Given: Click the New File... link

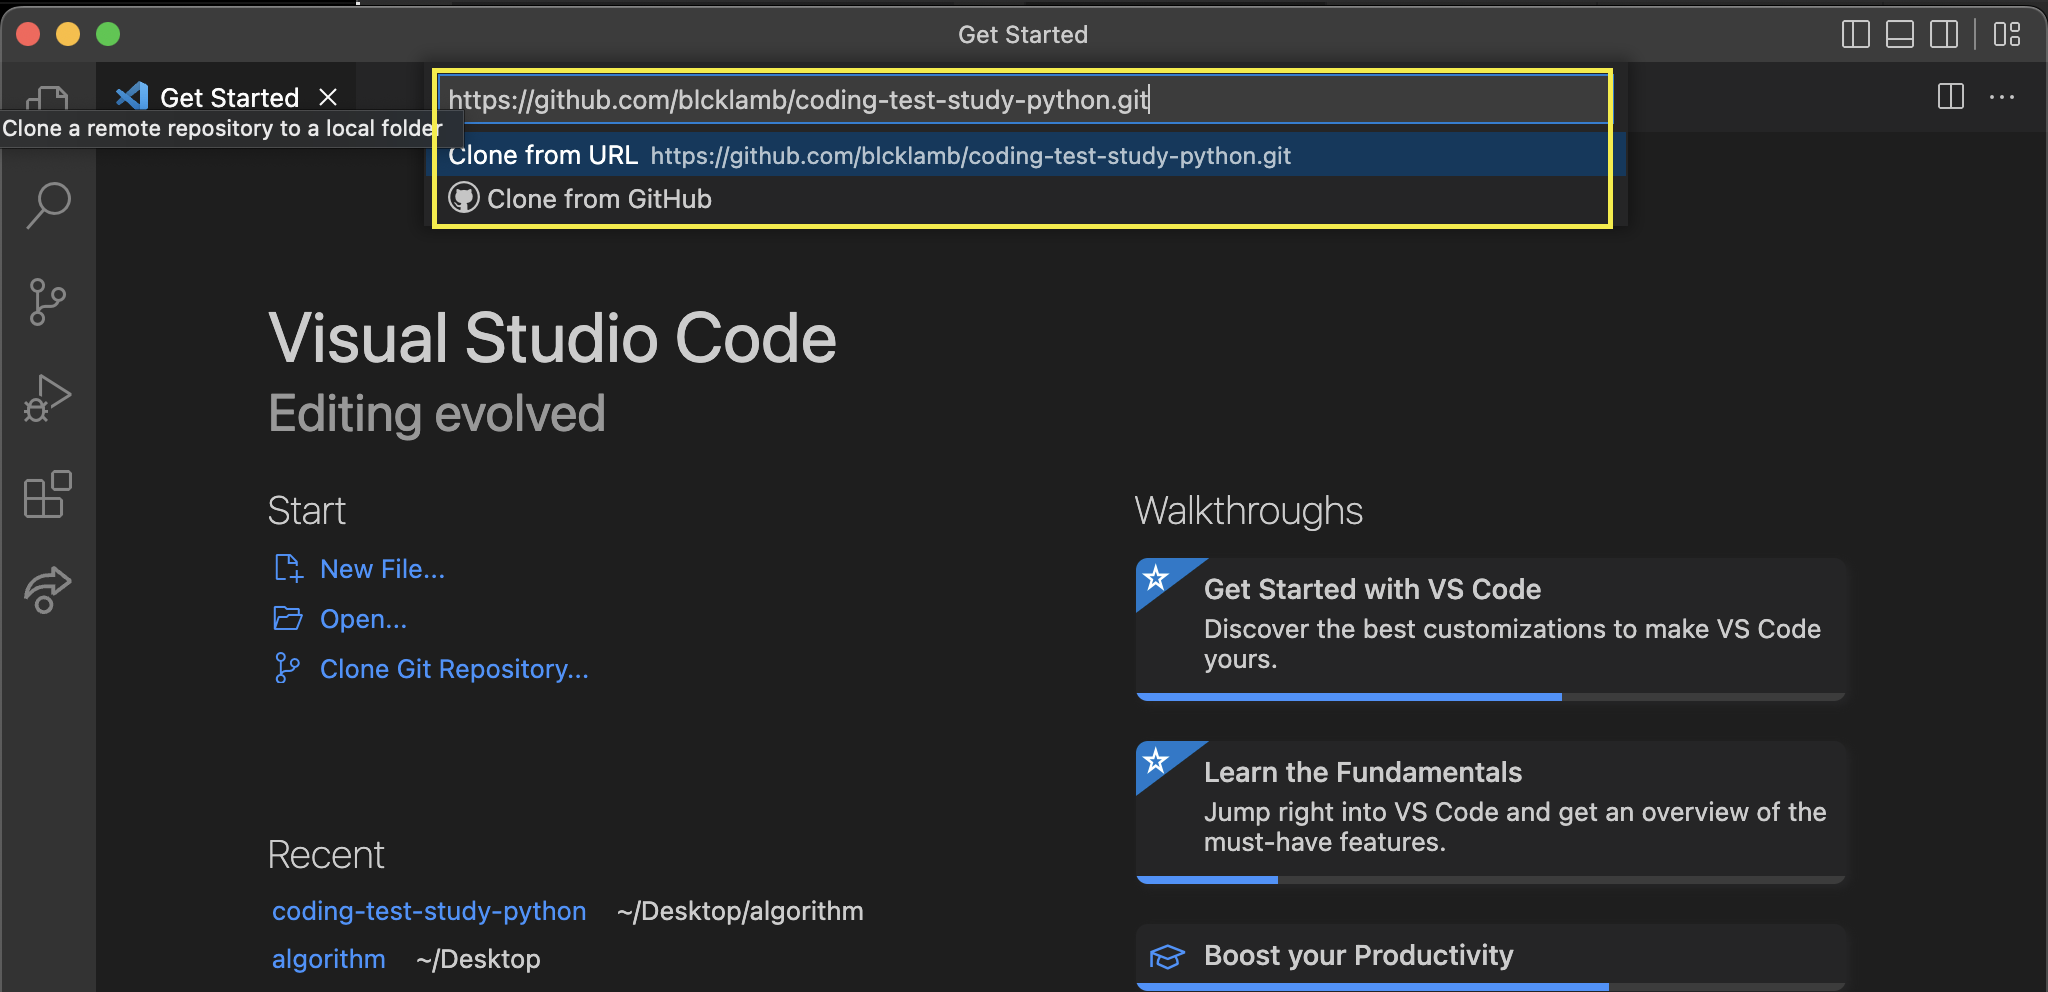Looking at the screenshot, I should (x=382, y=569).
